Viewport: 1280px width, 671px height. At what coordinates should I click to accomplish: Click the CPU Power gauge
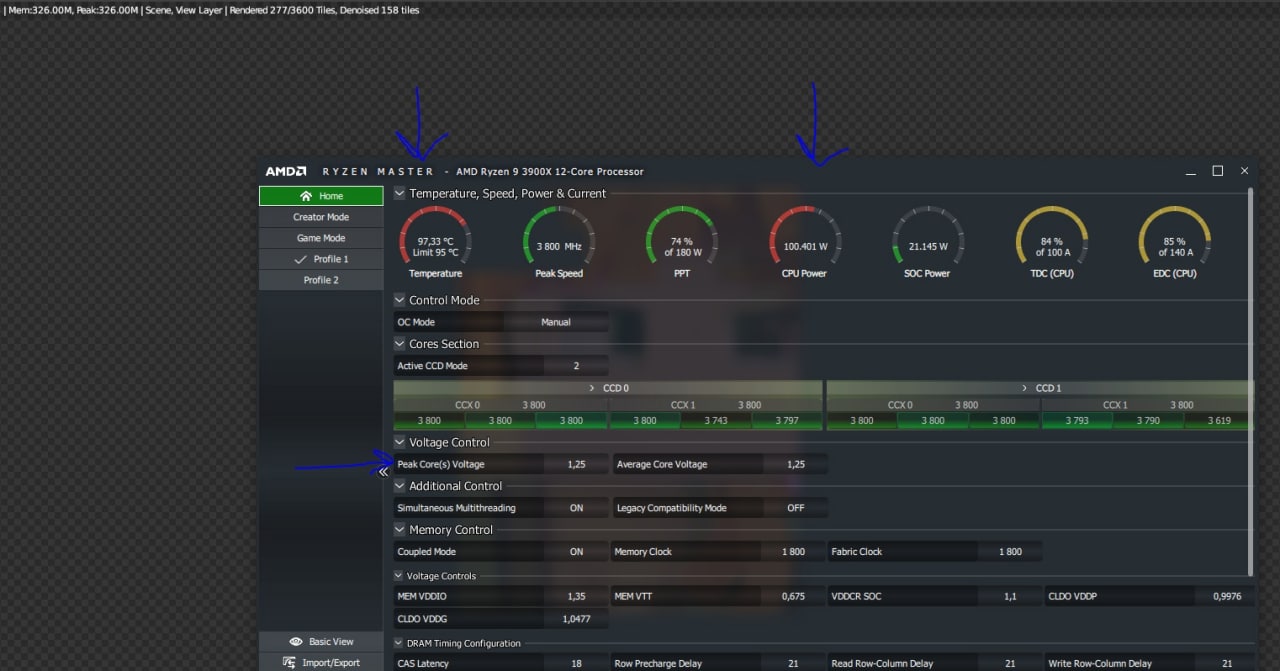(x=804, y=242)
